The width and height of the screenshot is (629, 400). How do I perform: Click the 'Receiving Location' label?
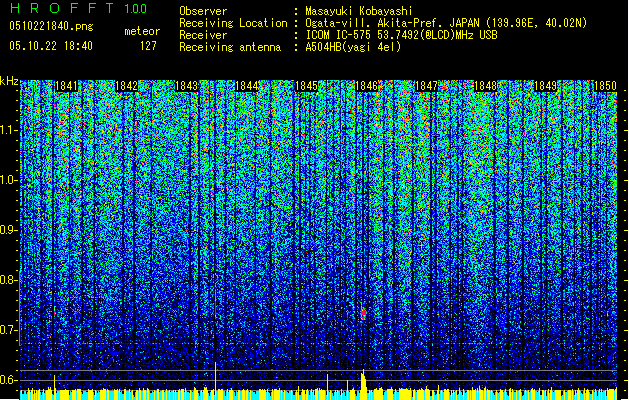pyautogui.click(x=233, y=23)
